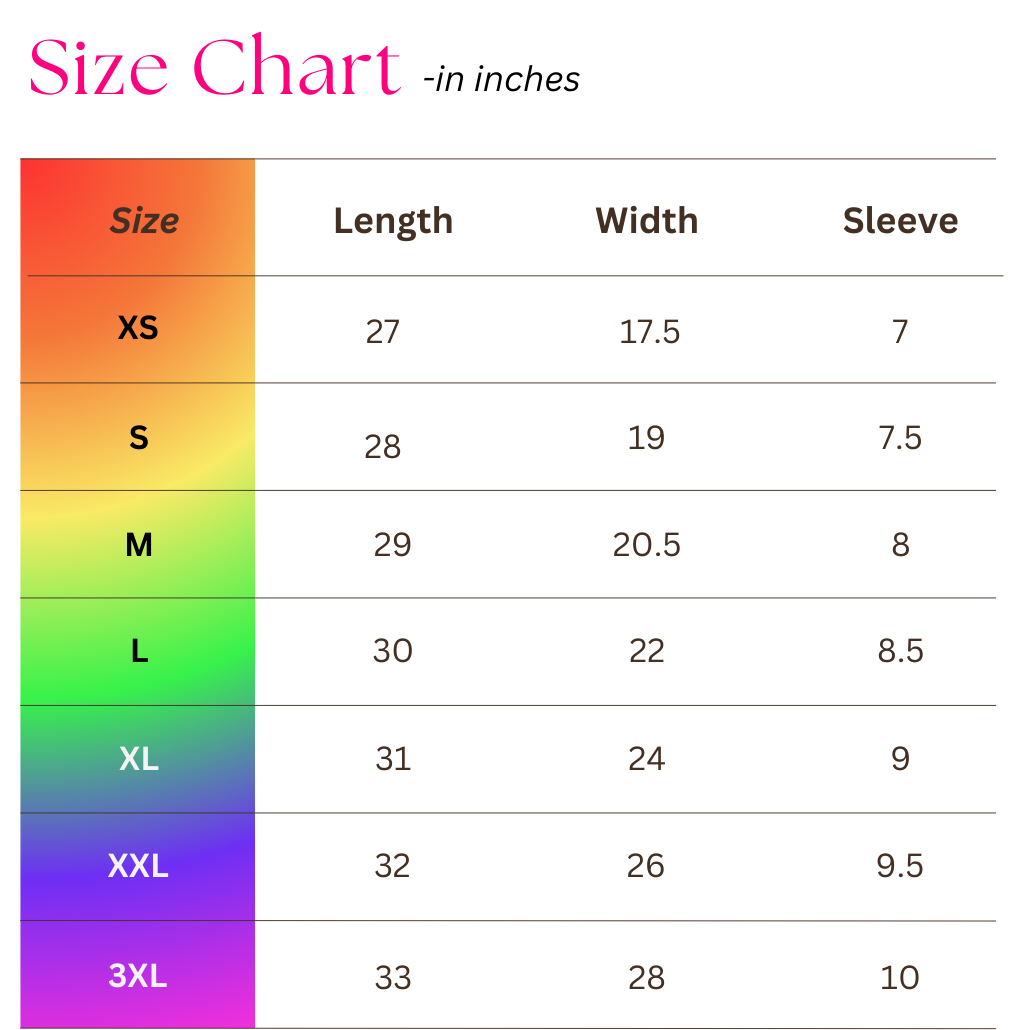Viewport: 1026px width, 1030px height.
Task: Select the Sleeve column header
Action: 900,220
